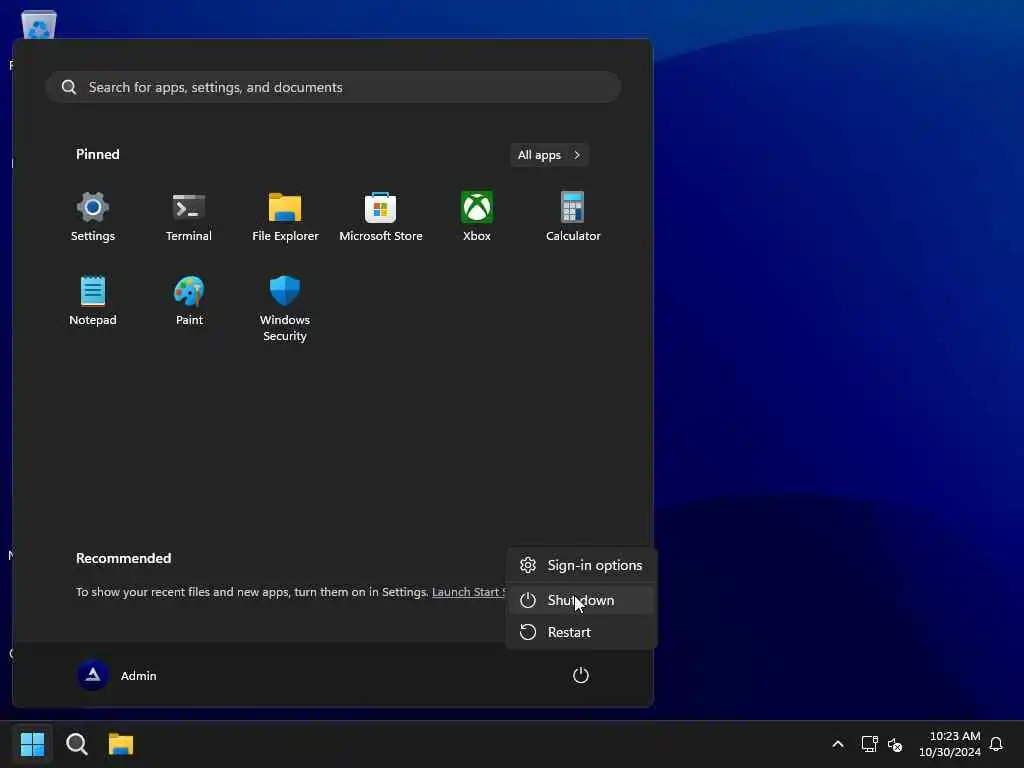Viewport: 1024px width, 768px height.
Task: Follow the Launch Start Settings link
Action: coord(469,592)
